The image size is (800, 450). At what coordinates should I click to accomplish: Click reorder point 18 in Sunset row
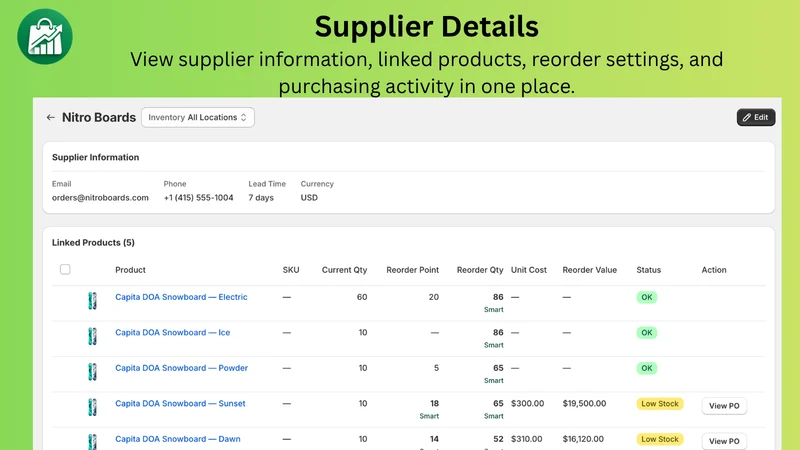tap(434, 403)
